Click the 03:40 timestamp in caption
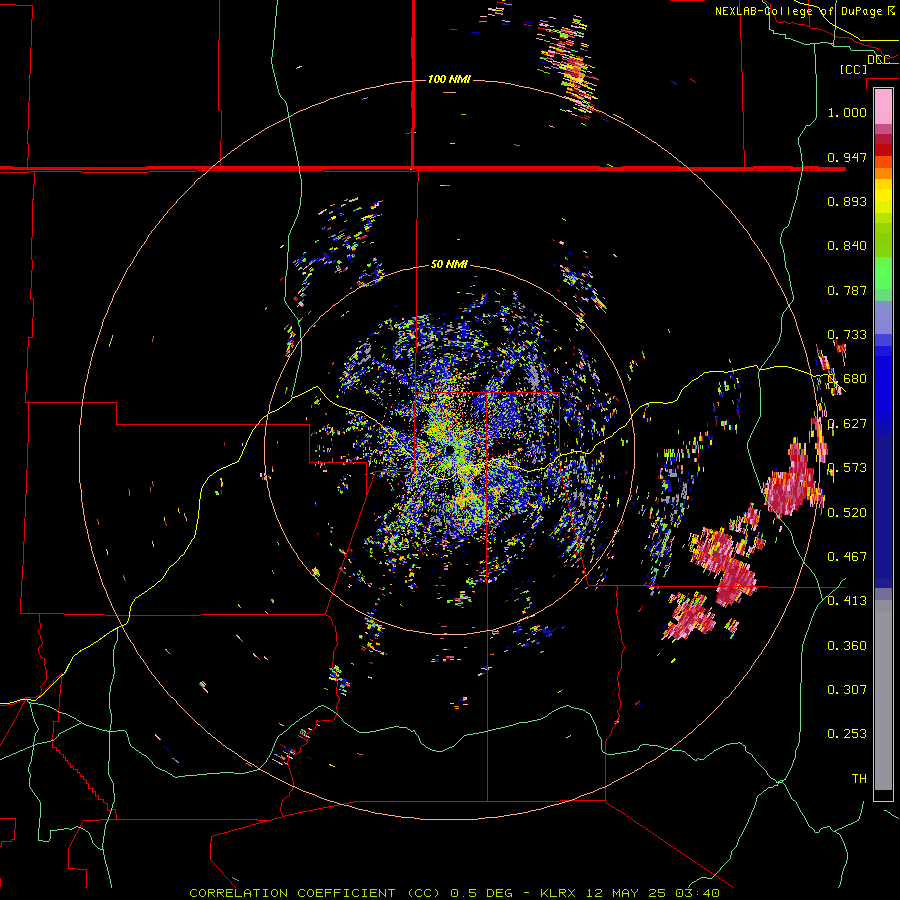 tap(697, 893)
